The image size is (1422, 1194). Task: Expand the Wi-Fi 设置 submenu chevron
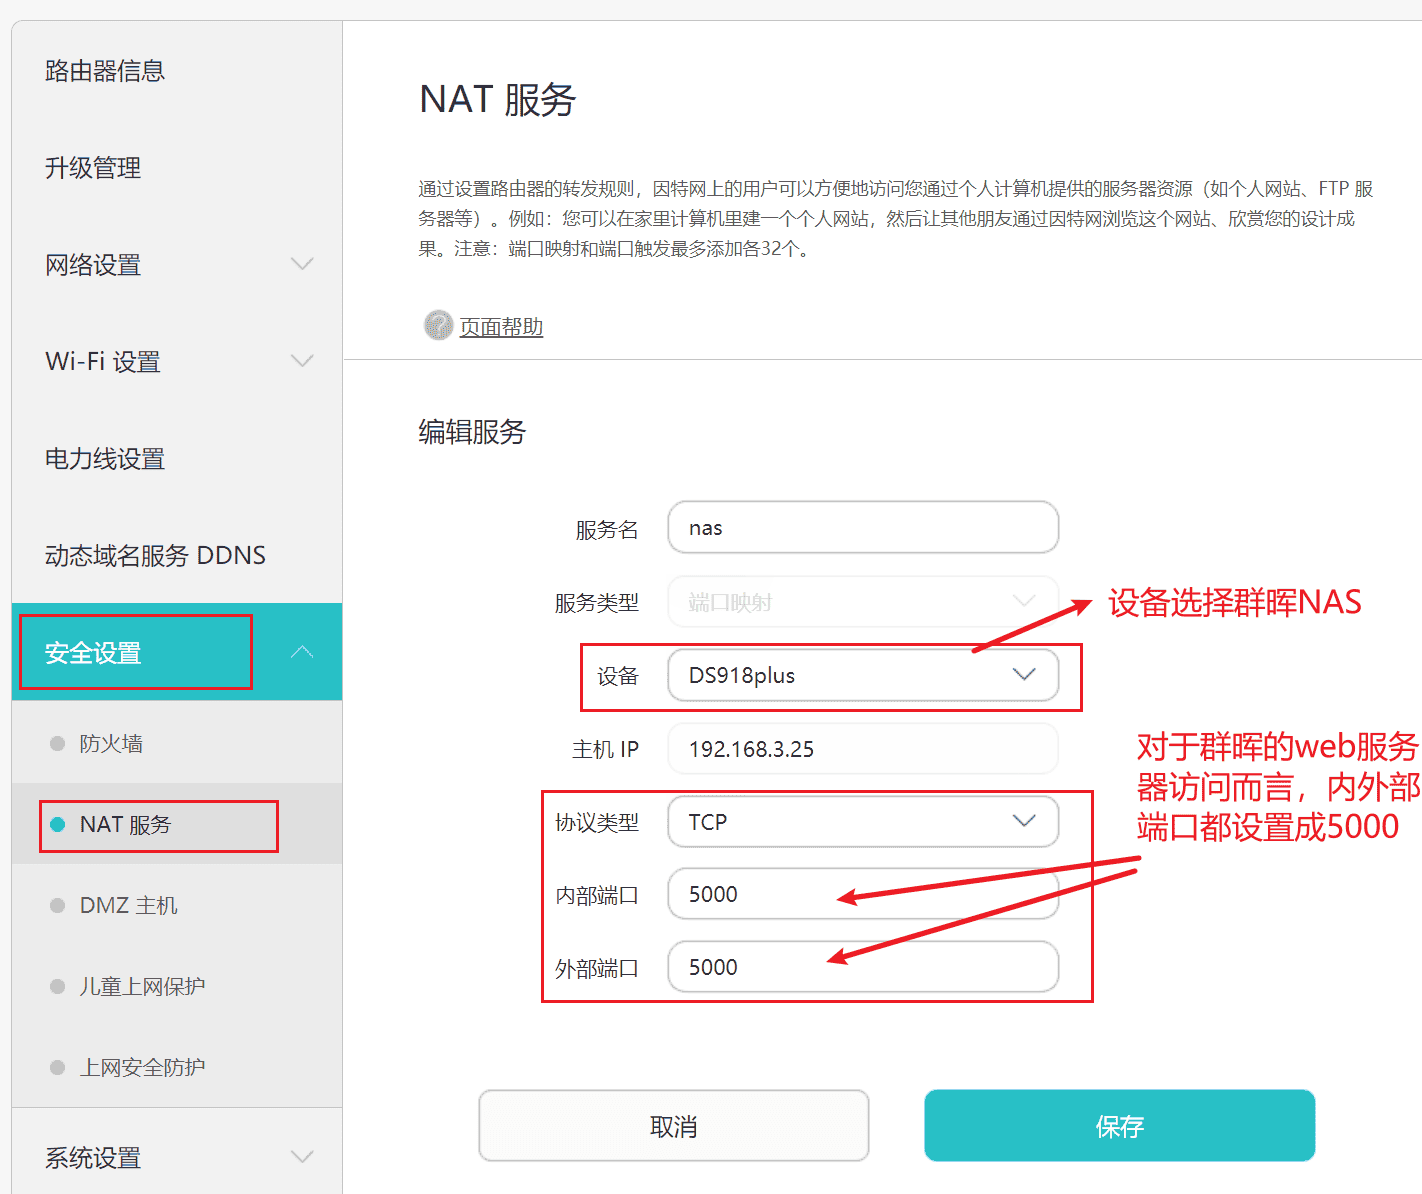[301, 361]
